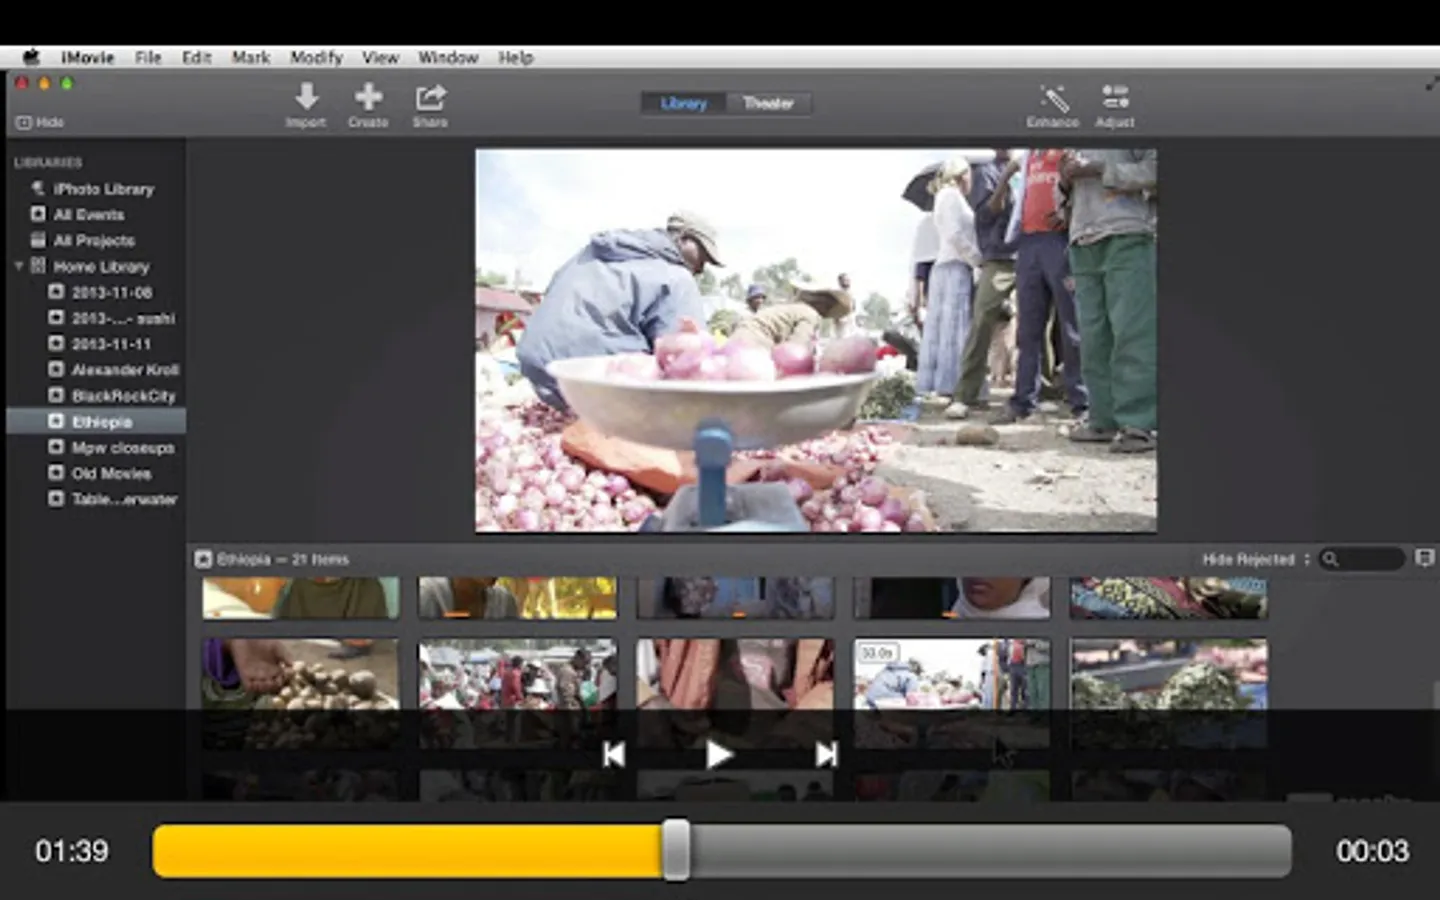Skip to previous with rewind icon

click(x=614, y=755)
